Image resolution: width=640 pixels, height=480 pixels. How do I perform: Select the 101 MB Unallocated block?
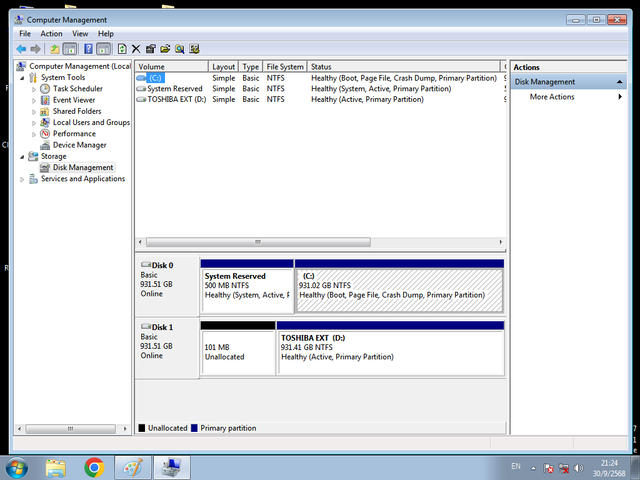238,348
